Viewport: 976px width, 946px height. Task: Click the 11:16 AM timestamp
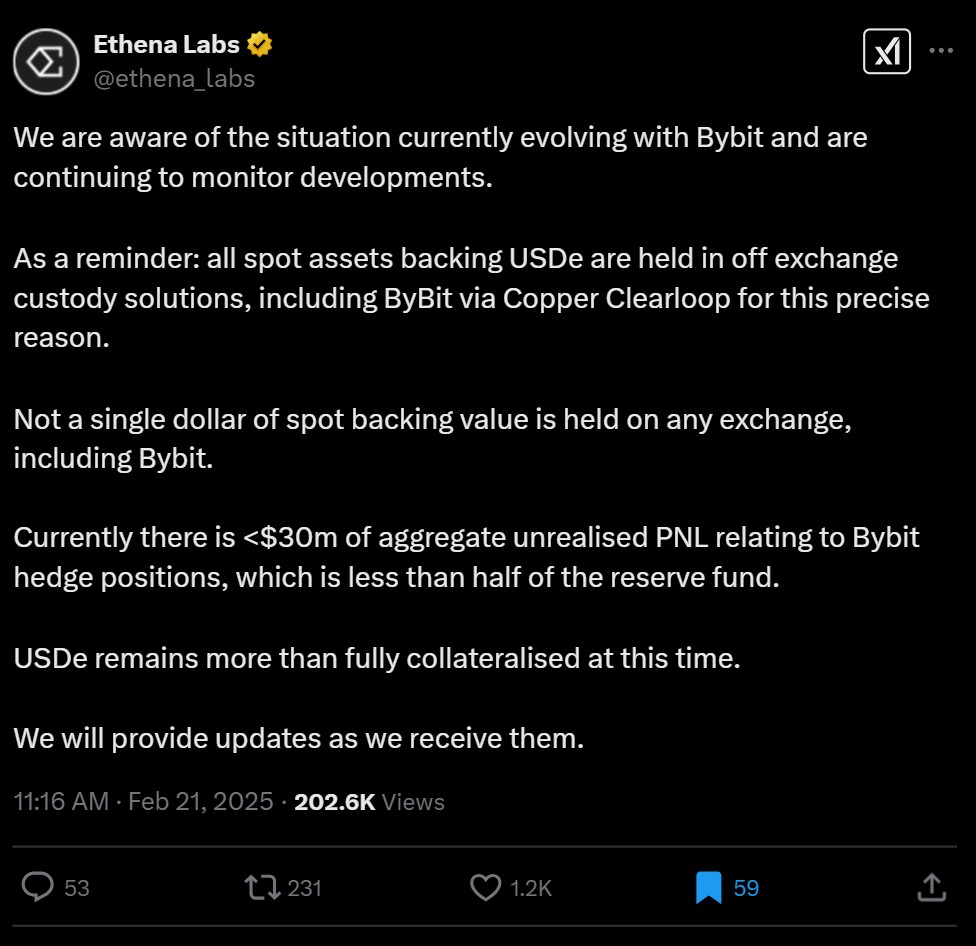pyautogui.click(x=61, y=801)
